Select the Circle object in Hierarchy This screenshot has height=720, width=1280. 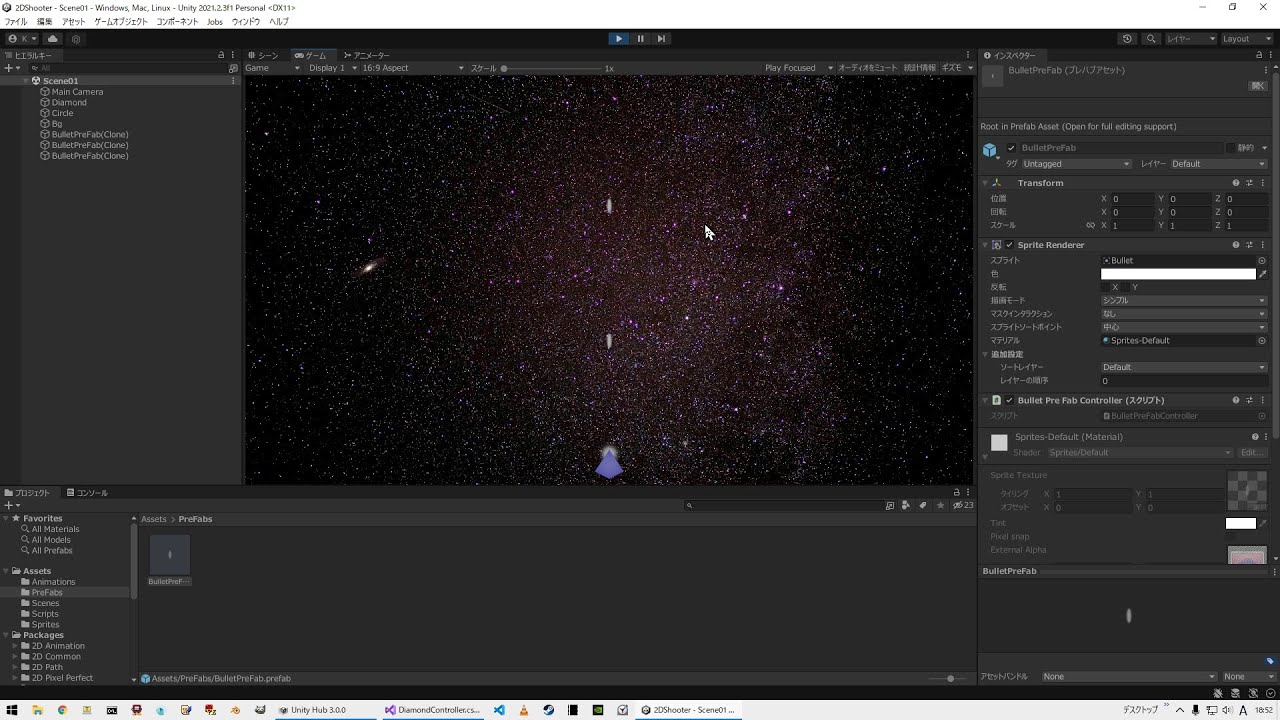(62, 113)
